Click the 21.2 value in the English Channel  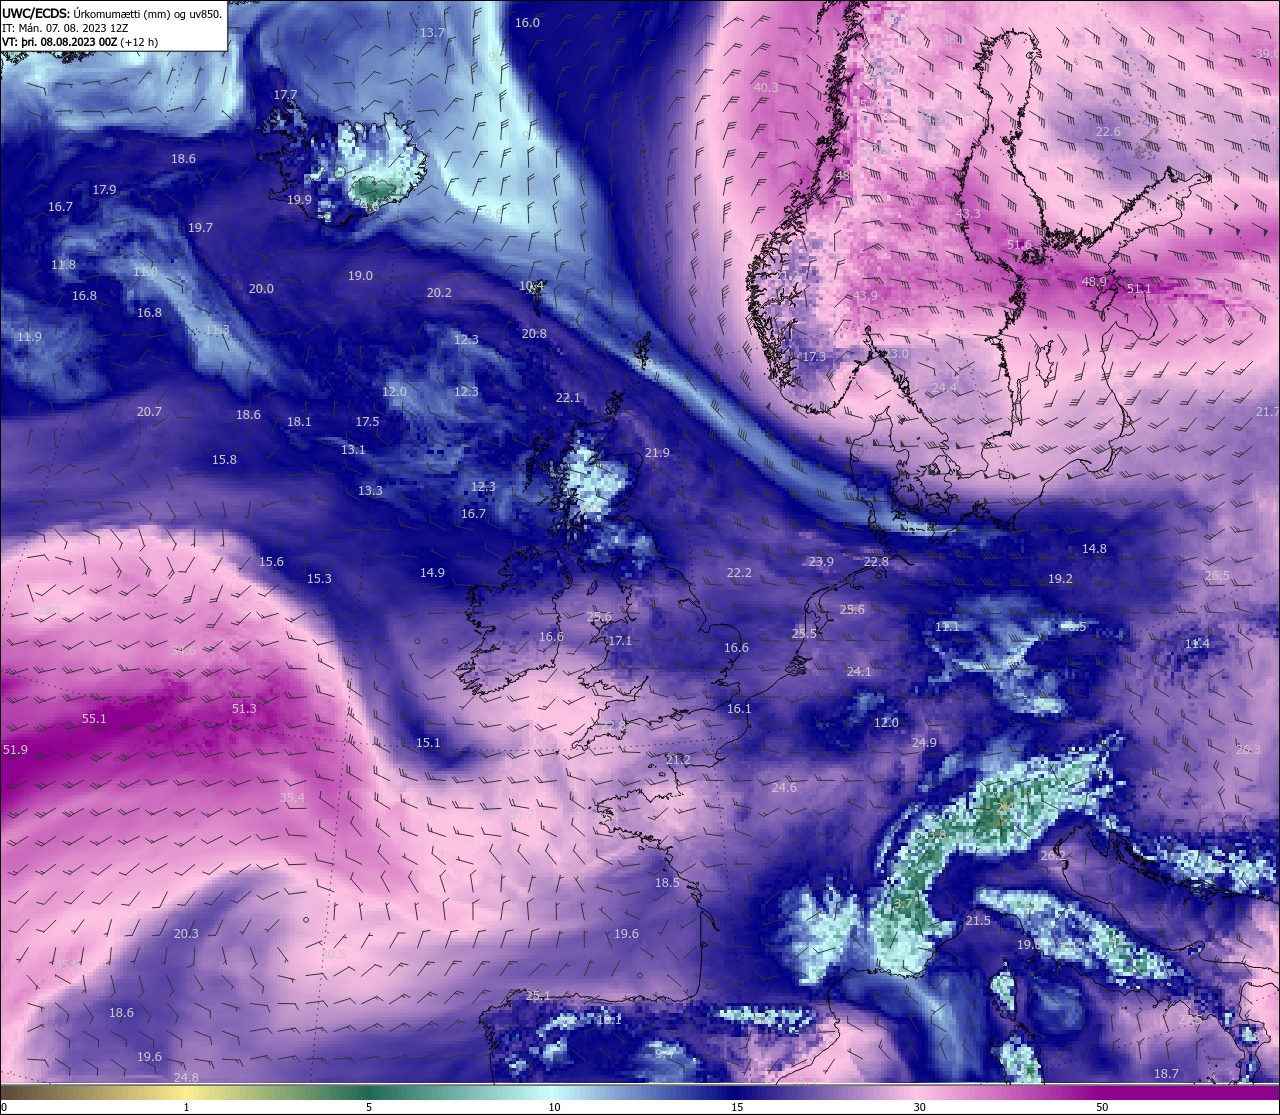click(x=678, y=760)
